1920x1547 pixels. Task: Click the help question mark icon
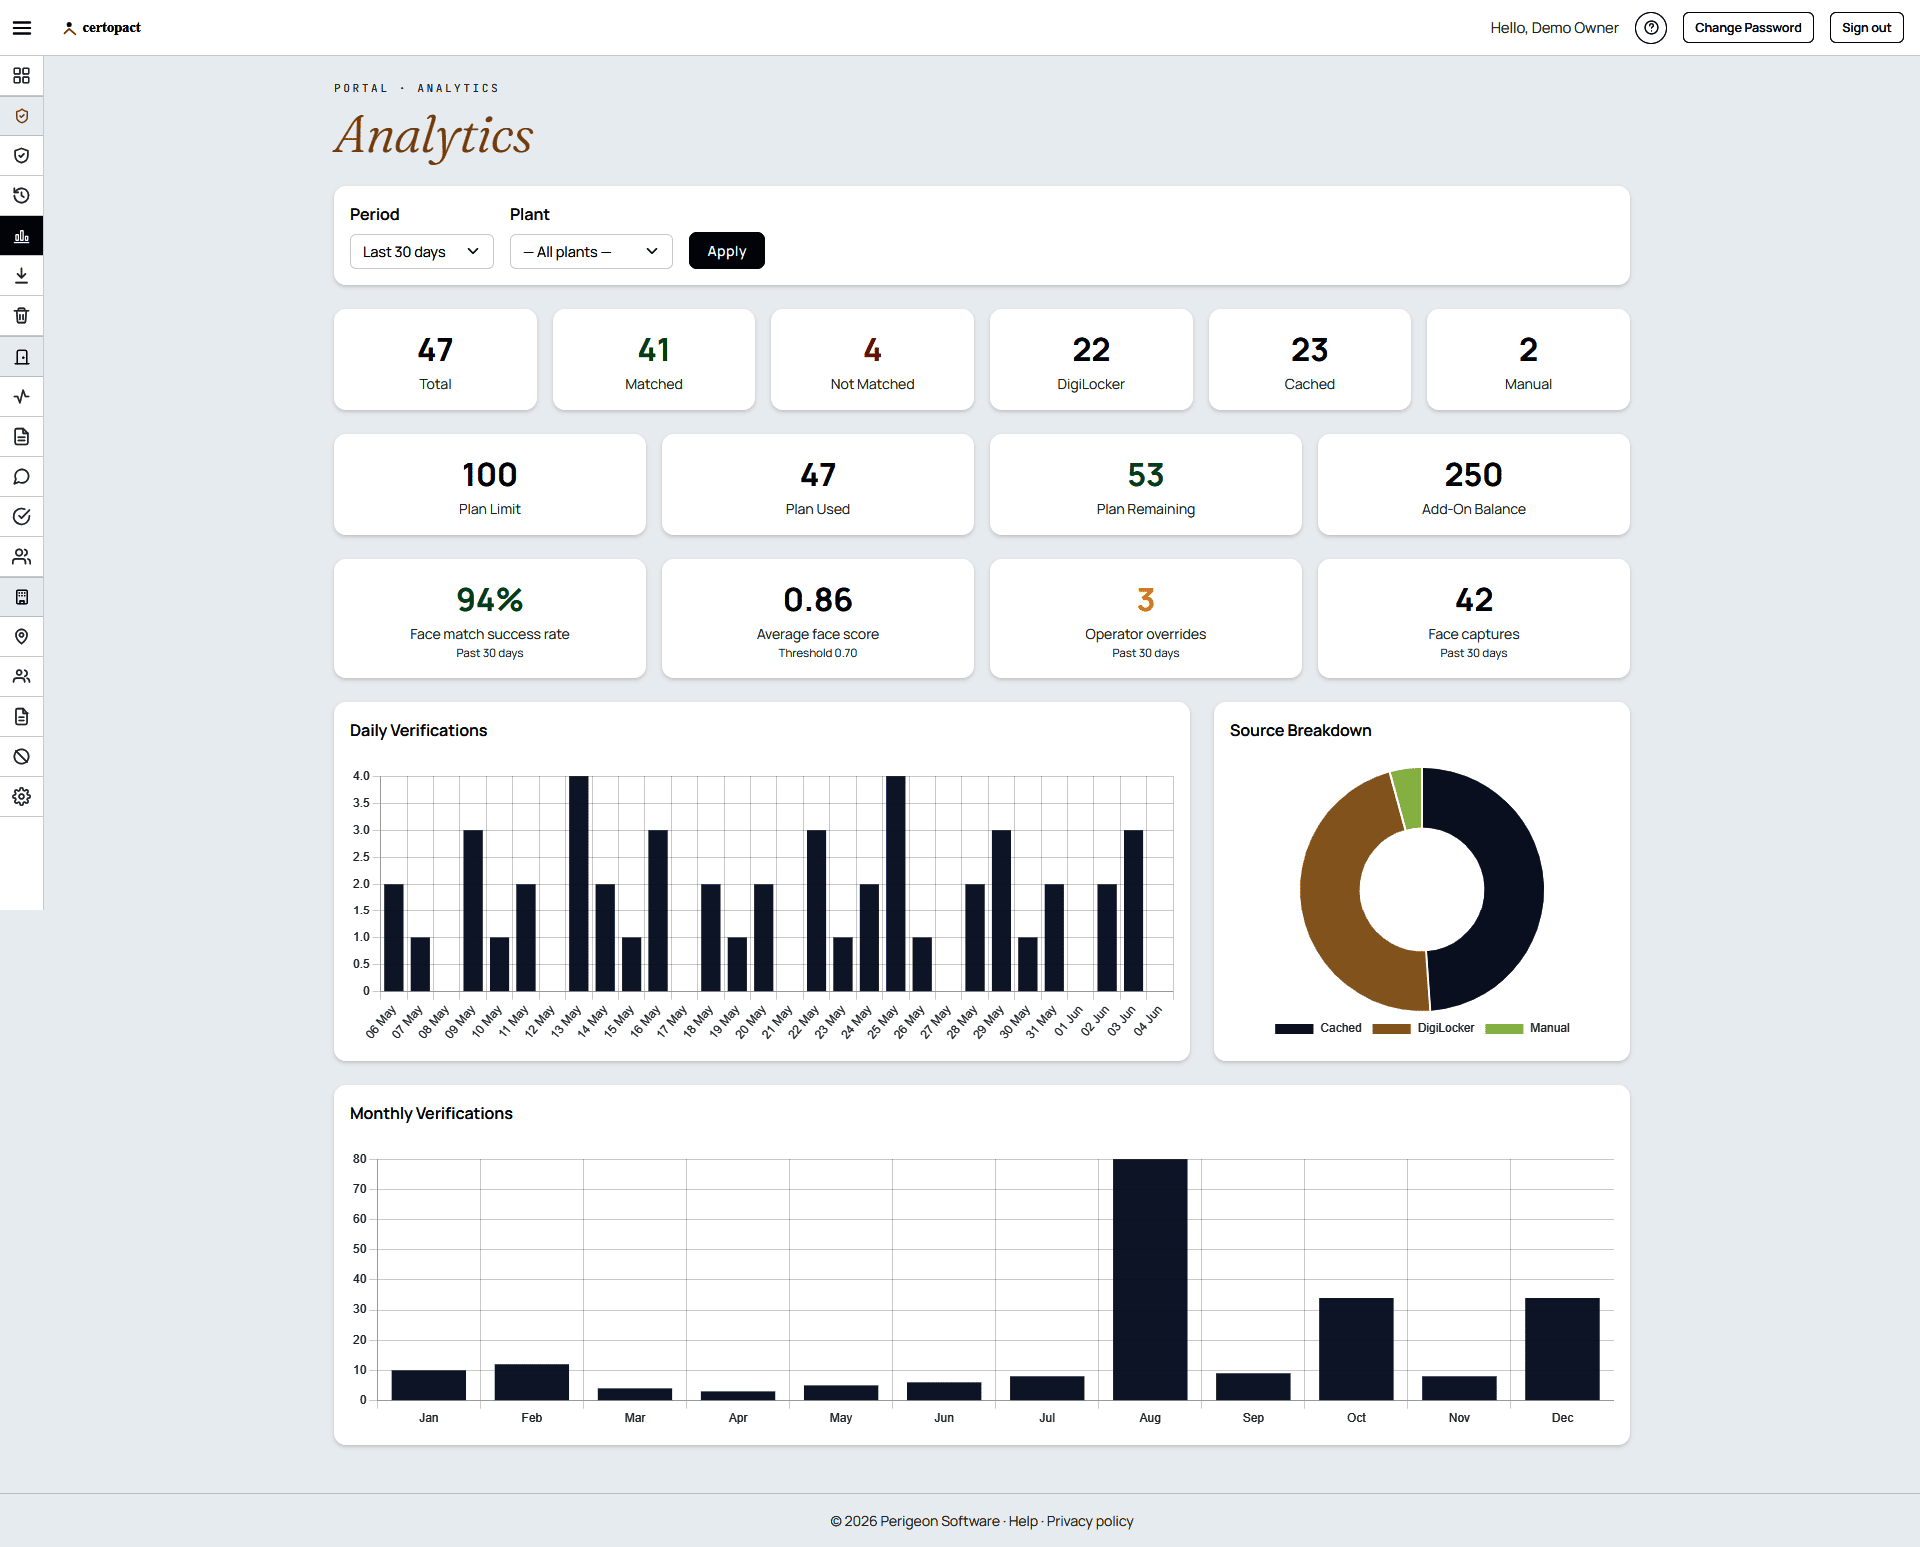click(x=1651, y=28)
